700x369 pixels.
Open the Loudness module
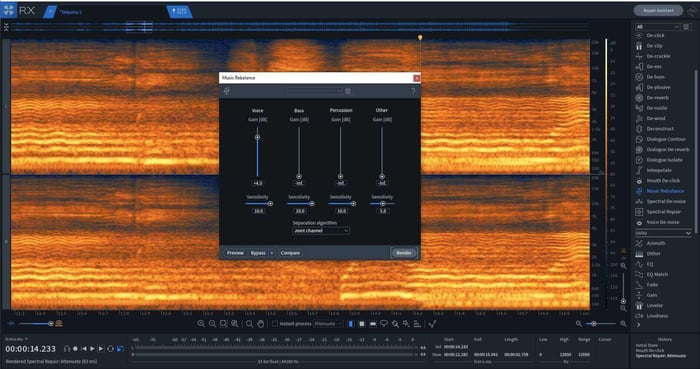(657, 316)
